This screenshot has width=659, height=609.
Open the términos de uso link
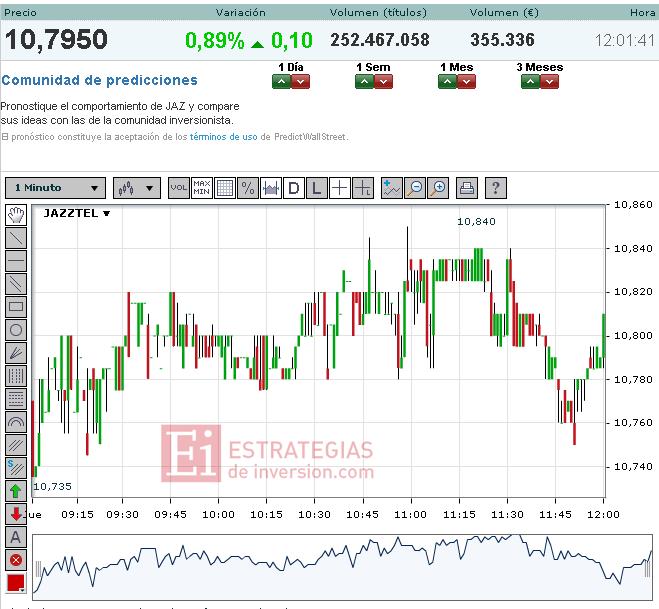(224, 137)
